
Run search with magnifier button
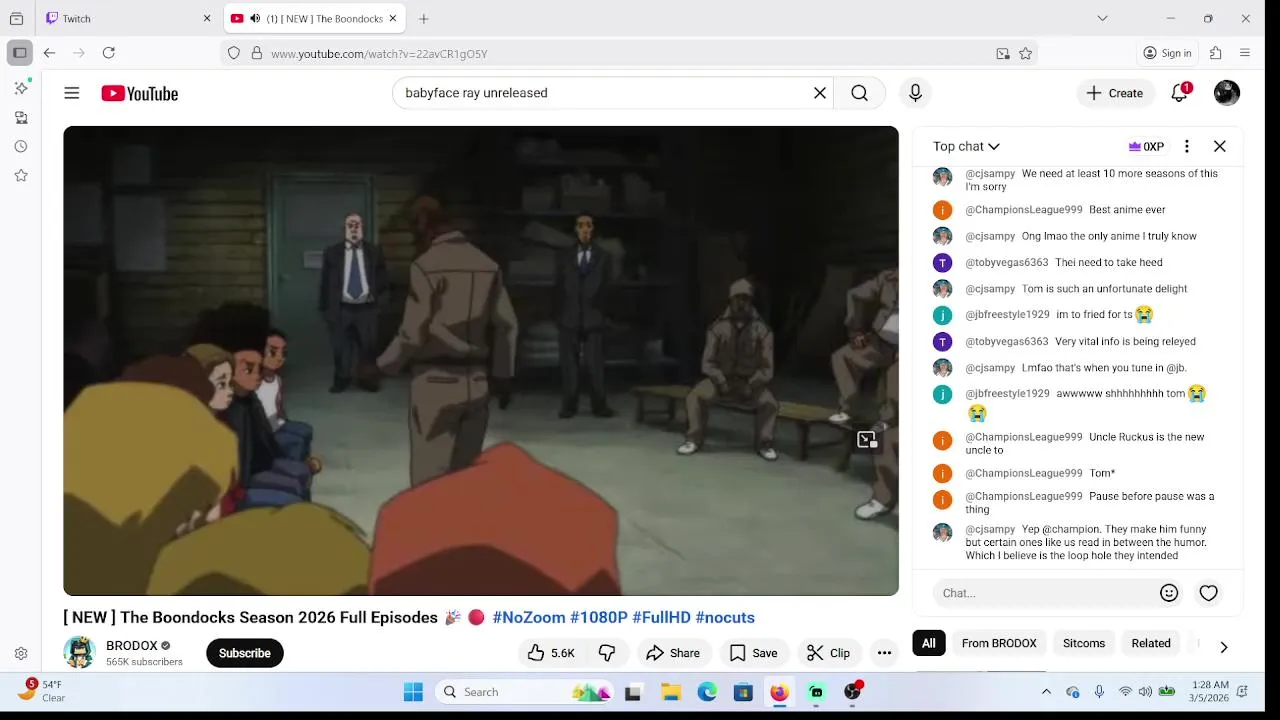[x=859, y=93]
